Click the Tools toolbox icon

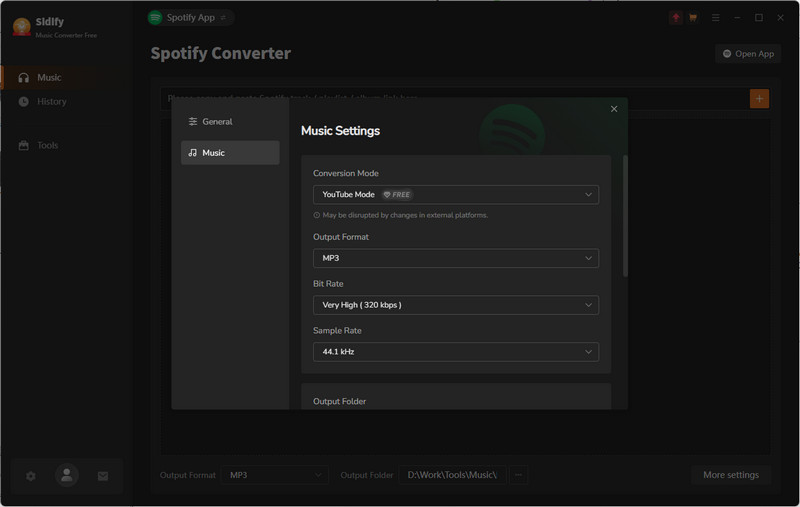pyautogui.click(x=23, y=145)
